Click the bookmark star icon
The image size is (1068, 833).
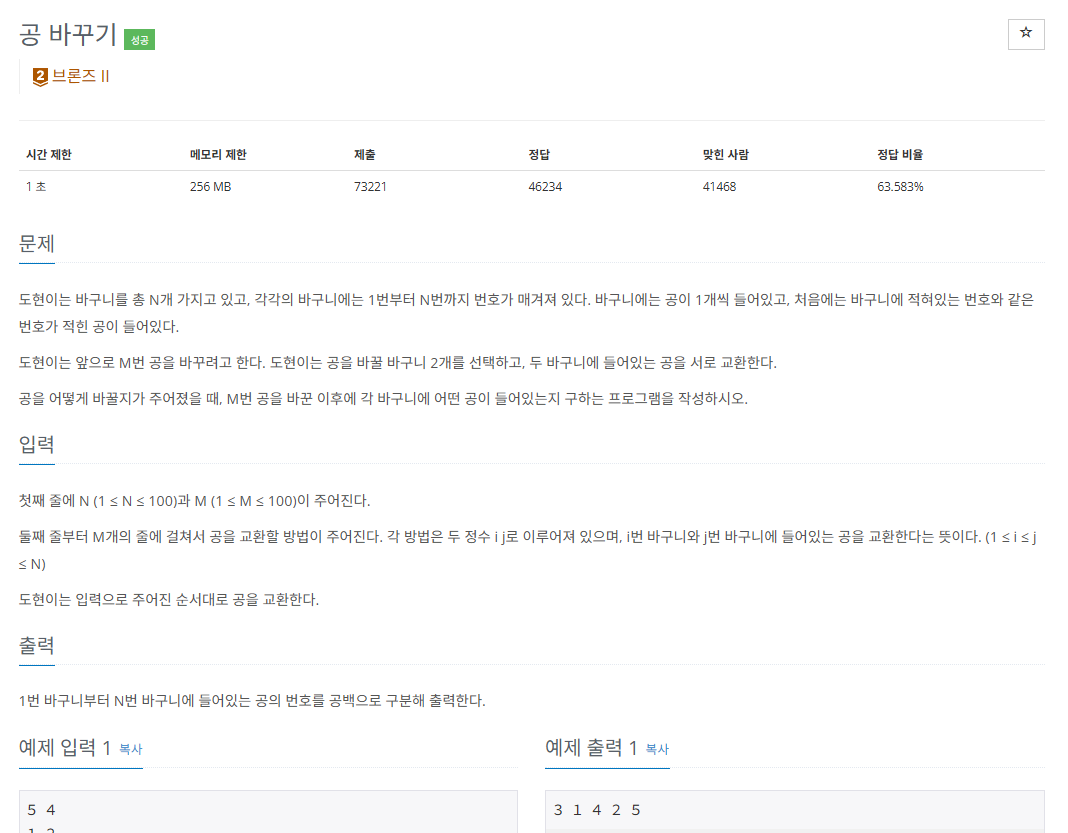tap(1026, 34)
